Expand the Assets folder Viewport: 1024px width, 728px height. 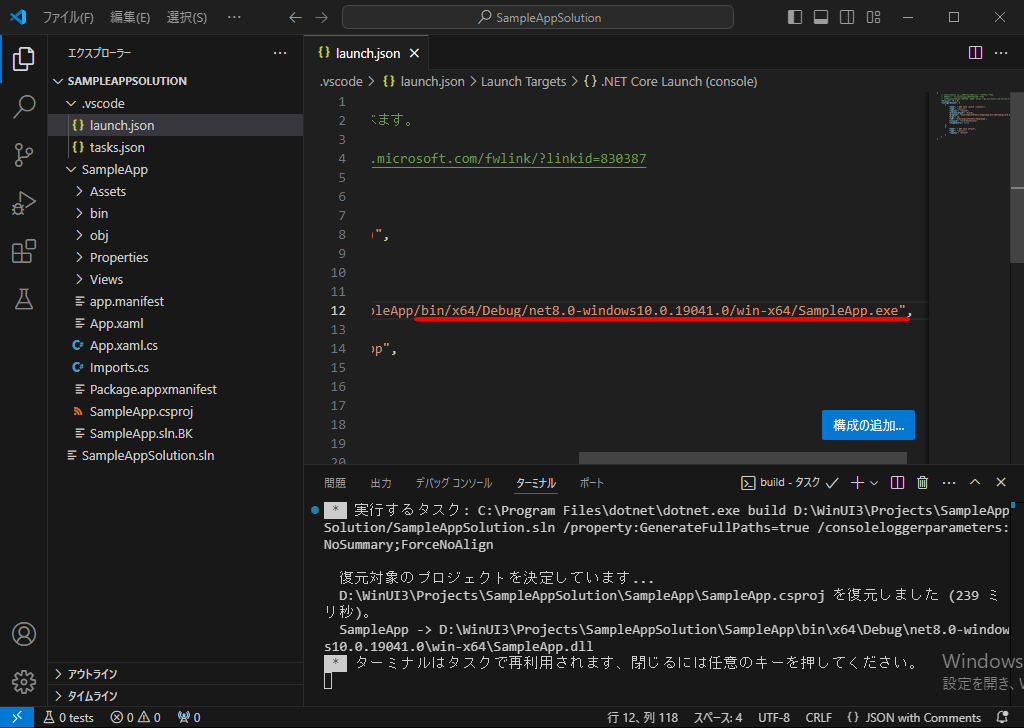pyautogui.click(x=175, y=191)
